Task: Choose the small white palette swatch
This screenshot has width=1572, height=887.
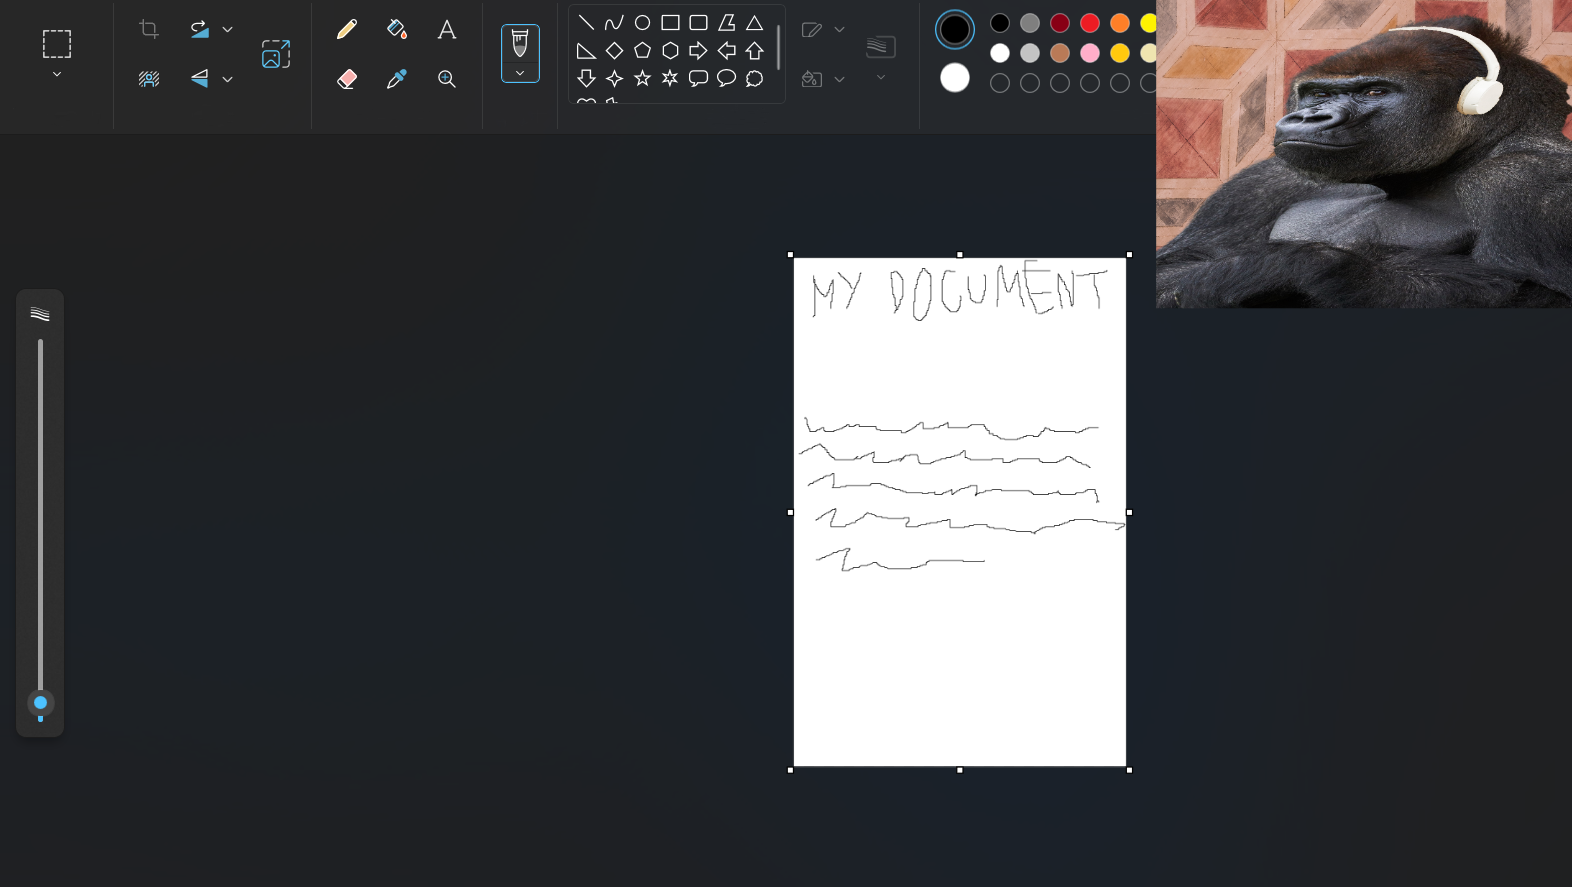Action: click(x=1000, y=53)
